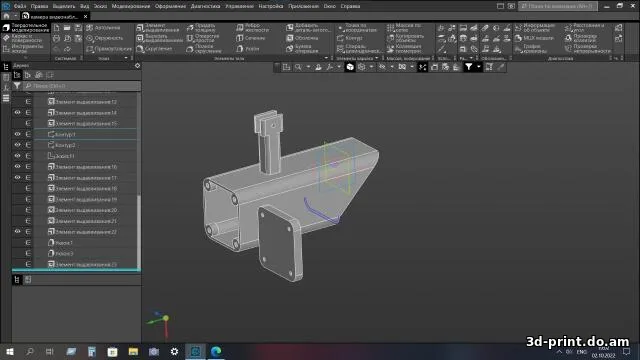The height and width of the screenshot is (360, 640).
Task: Click the Булева операция tool
Action: click(x=302, y=49)
